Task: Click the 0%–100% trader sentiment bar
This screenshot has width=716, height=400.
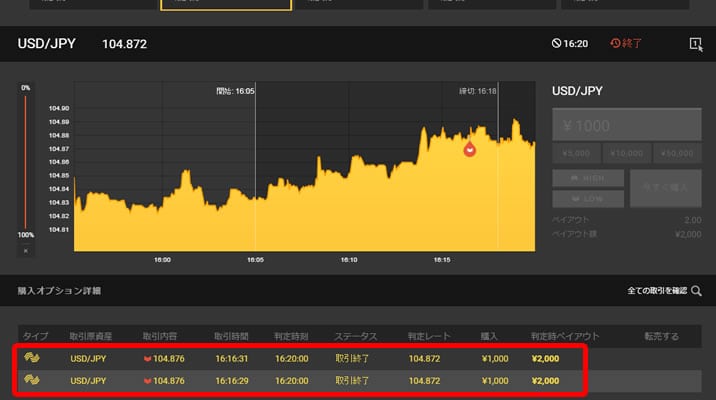Action: (x=25, y=161)
